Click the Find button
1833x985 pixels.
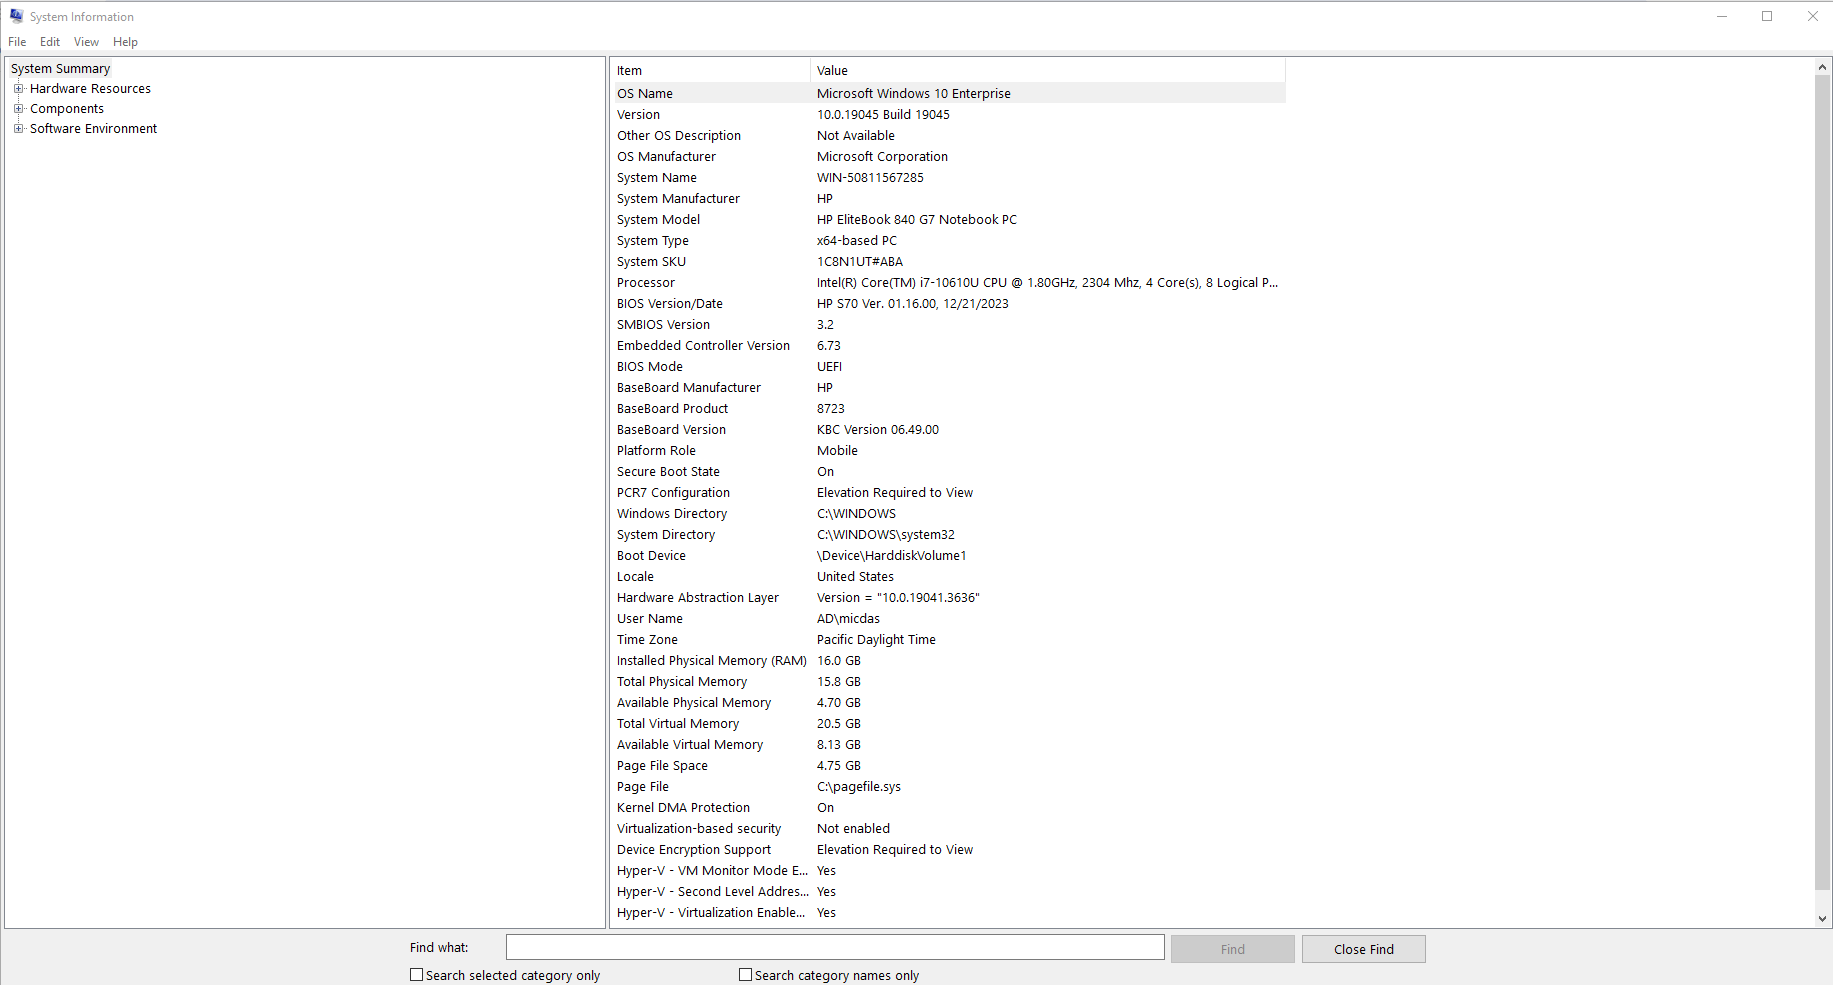[x=1232, y=949]
